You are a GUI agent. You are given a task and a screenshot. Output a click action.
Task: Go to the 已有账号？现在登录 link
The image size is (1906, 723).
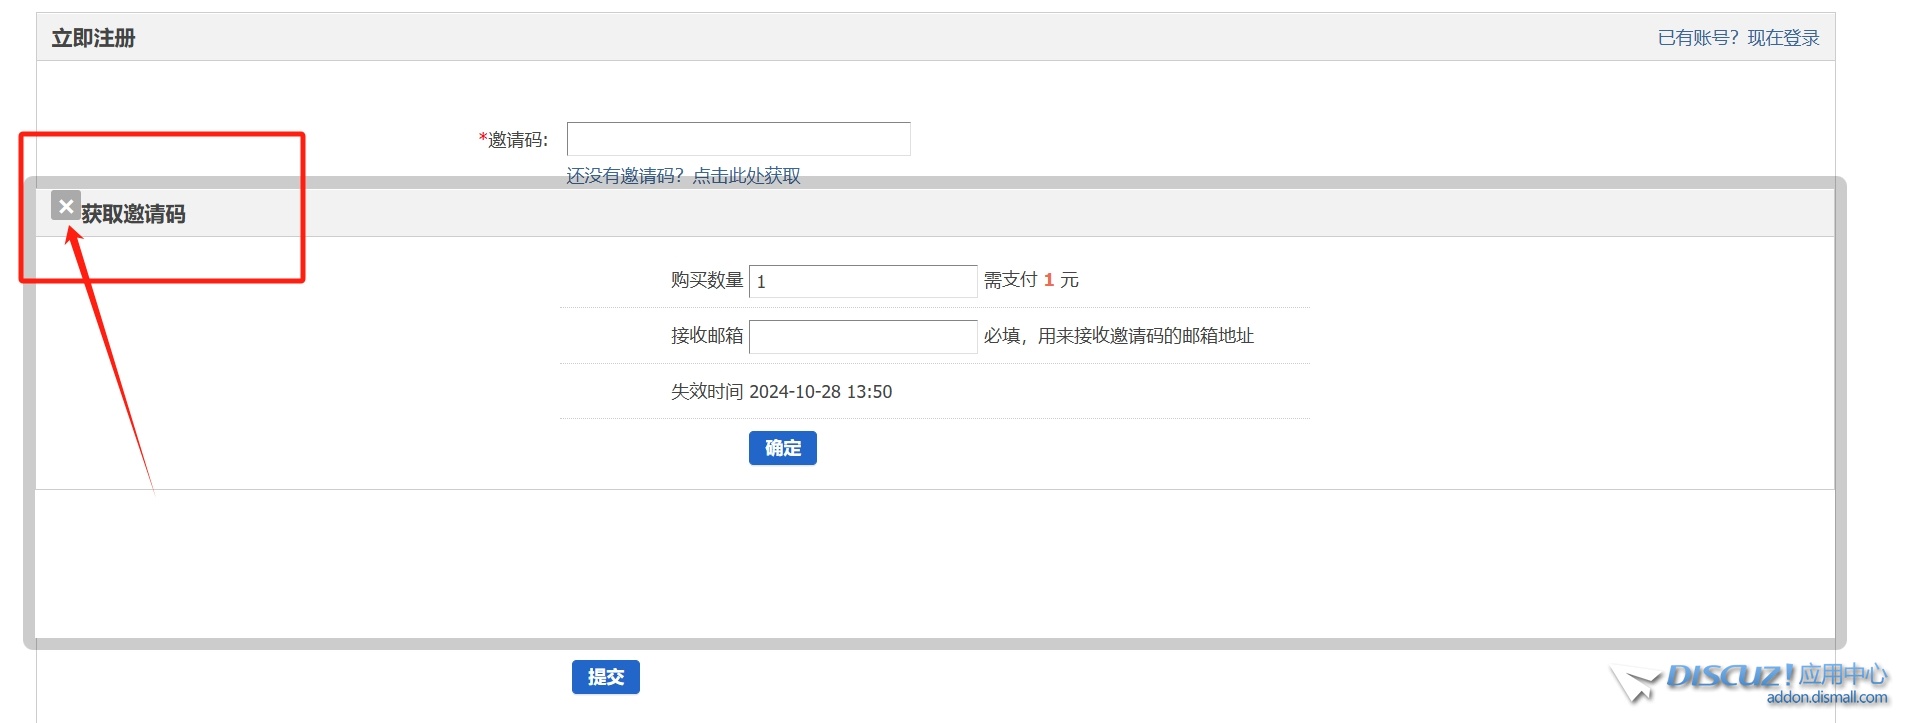point(1738,38)
